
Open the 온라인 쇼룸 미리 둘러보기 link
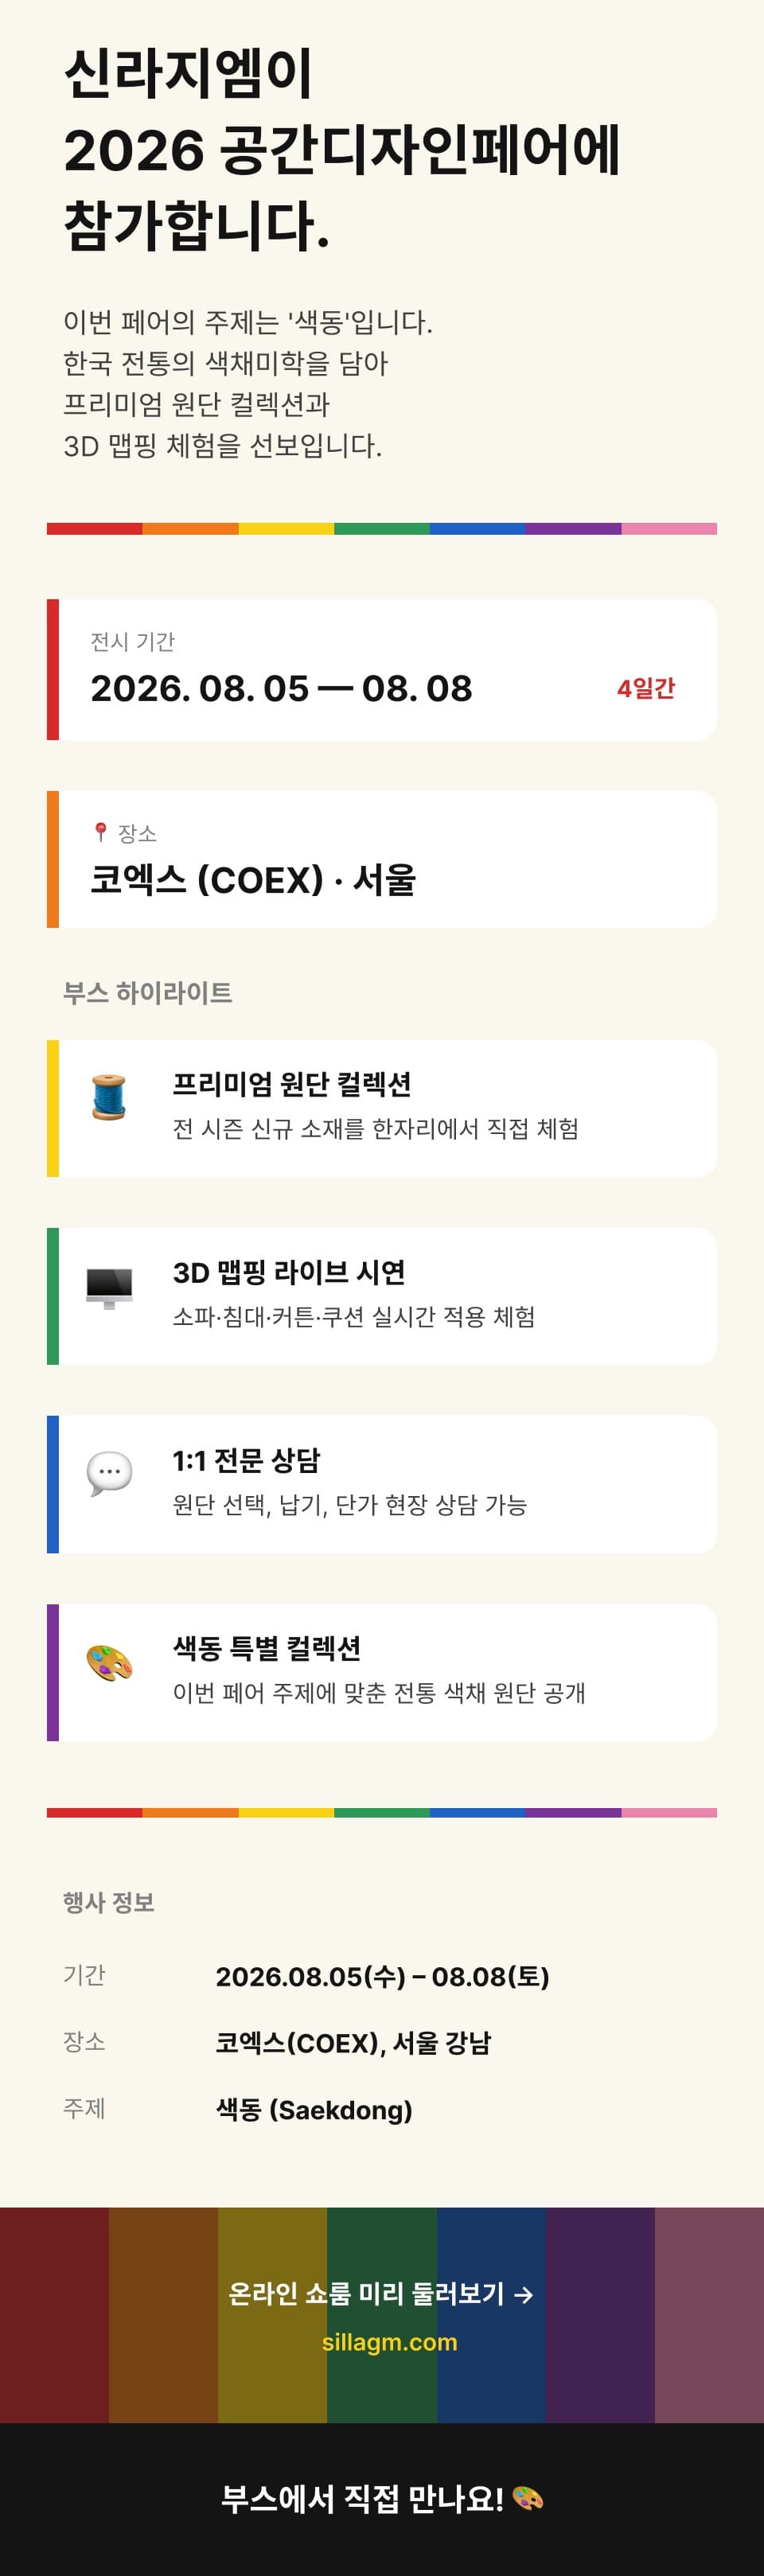381,2293
